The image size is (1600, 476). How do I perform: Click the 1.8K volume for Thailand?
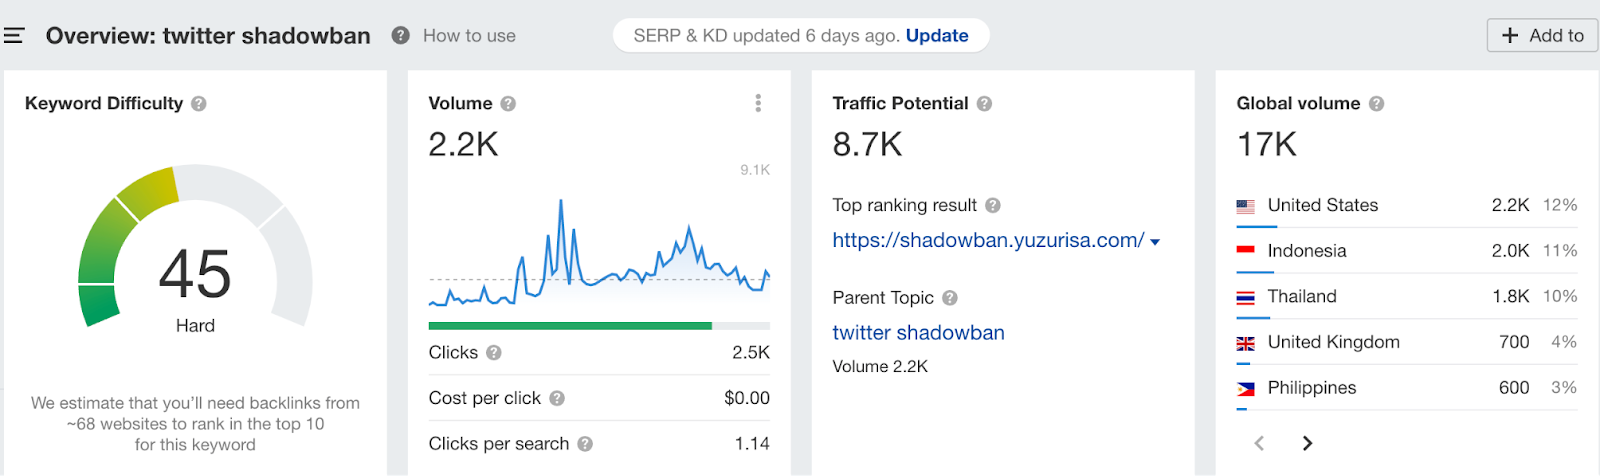point(1510,296)
